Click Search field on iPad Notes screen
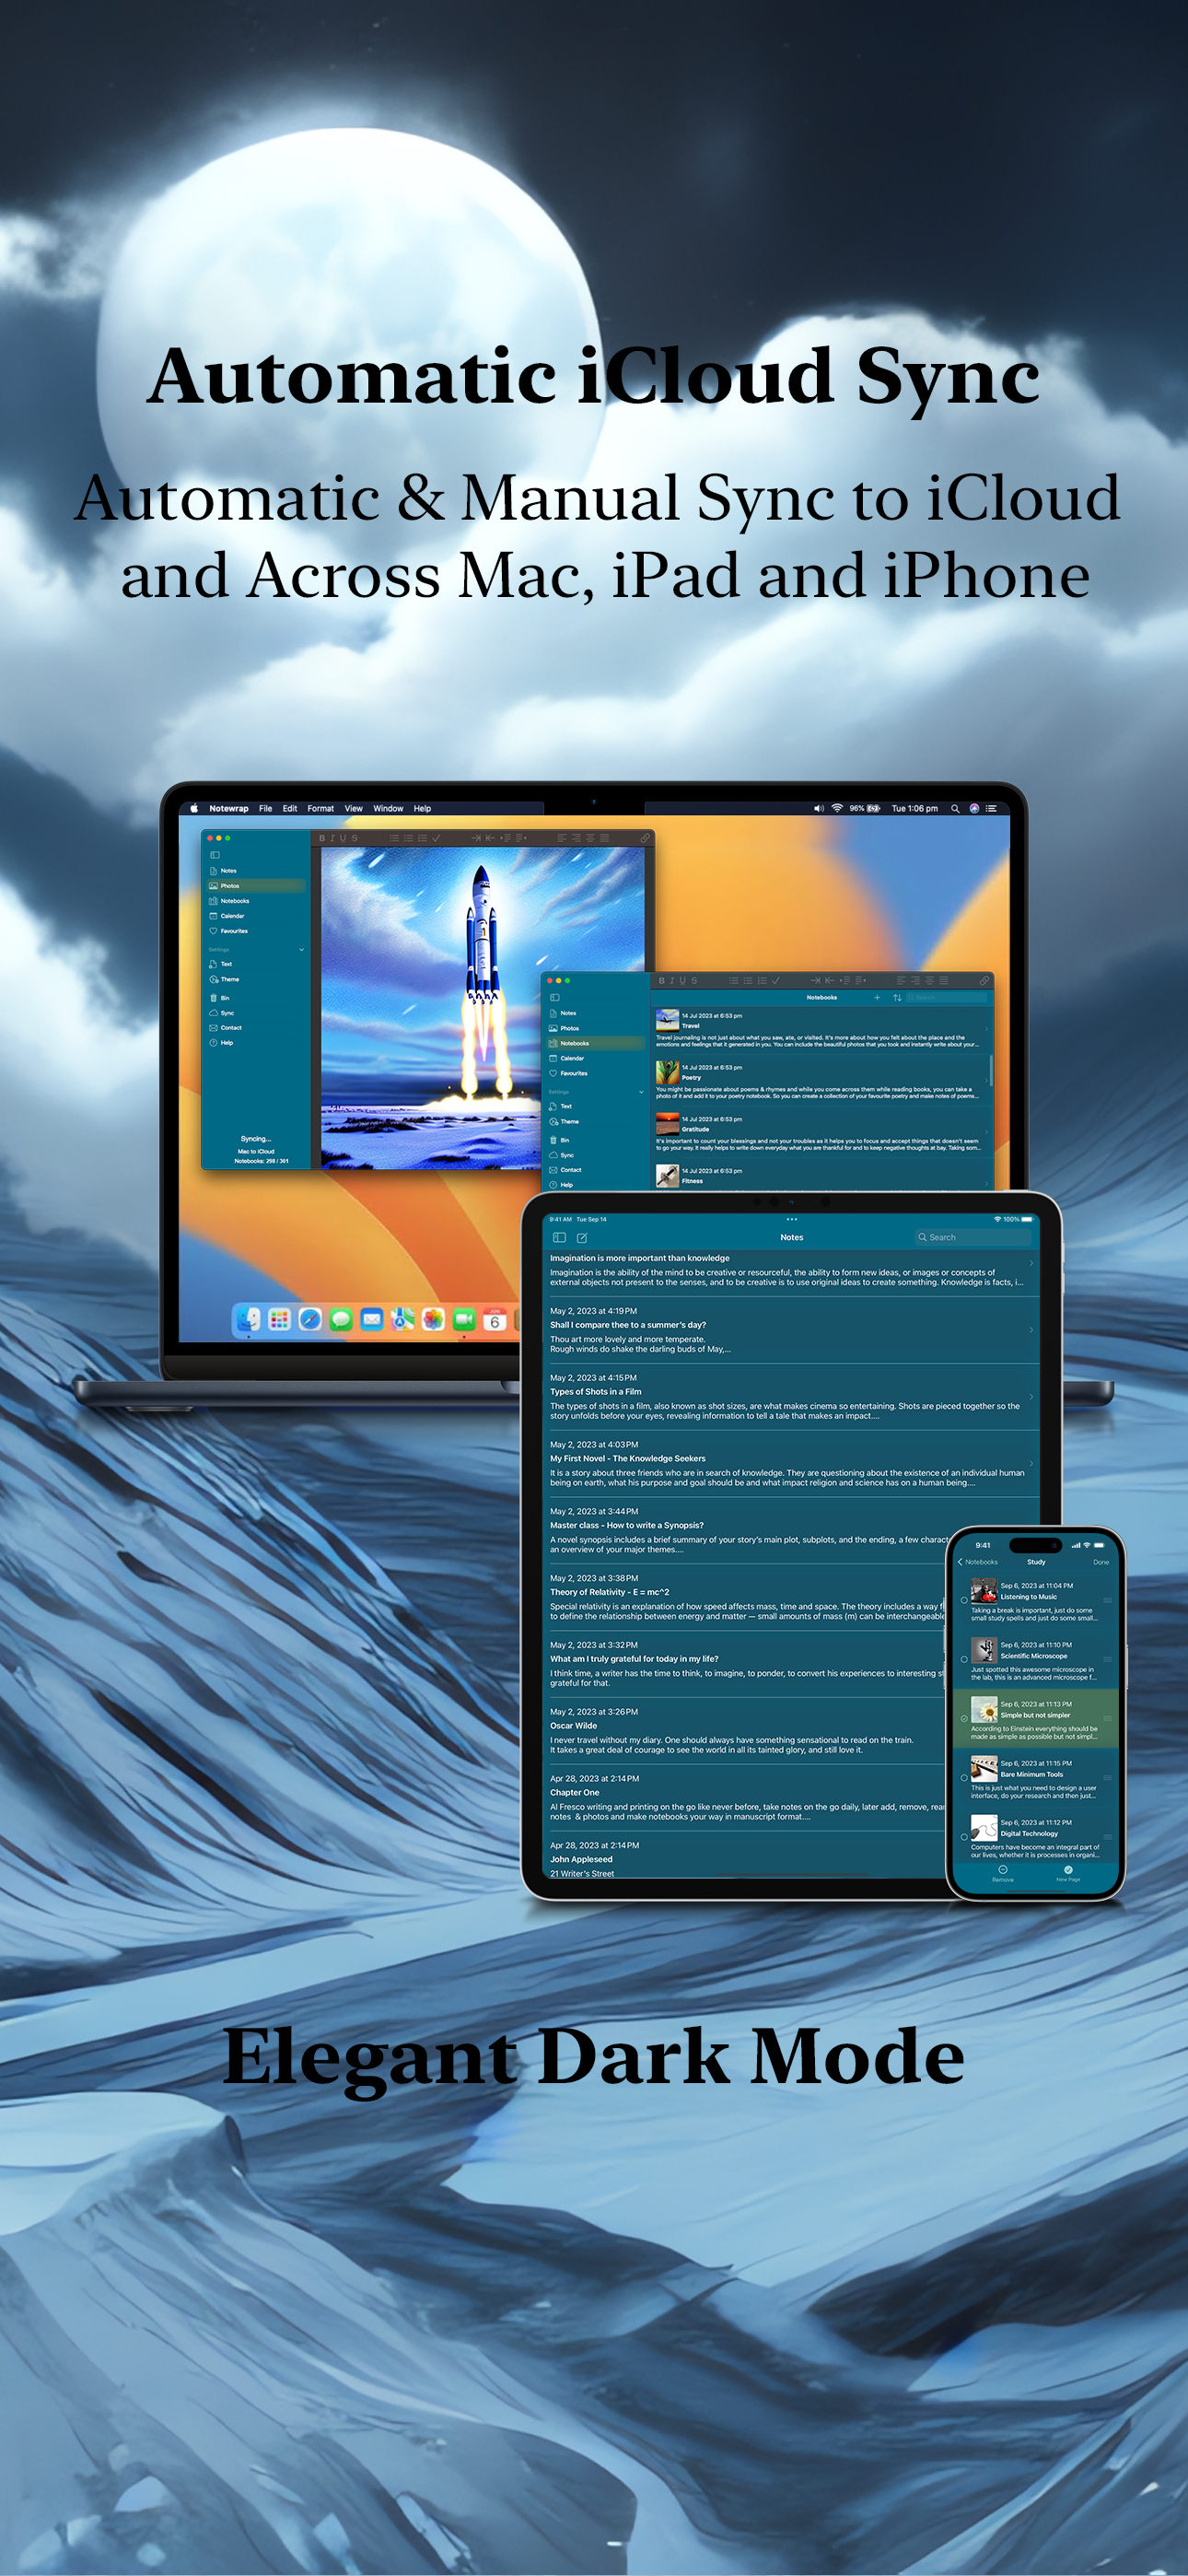Viewport: 1188px width, 2576px height. click(x=973, y=1237)
